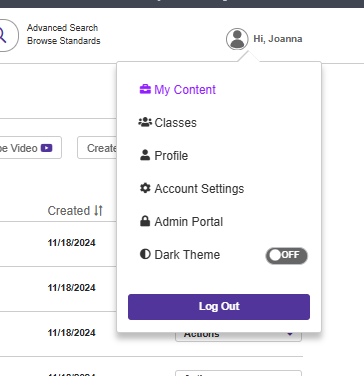Open the Hi, Joanna user menu
364x376 pixels.
pyautogui.click(x=278, y=39)
